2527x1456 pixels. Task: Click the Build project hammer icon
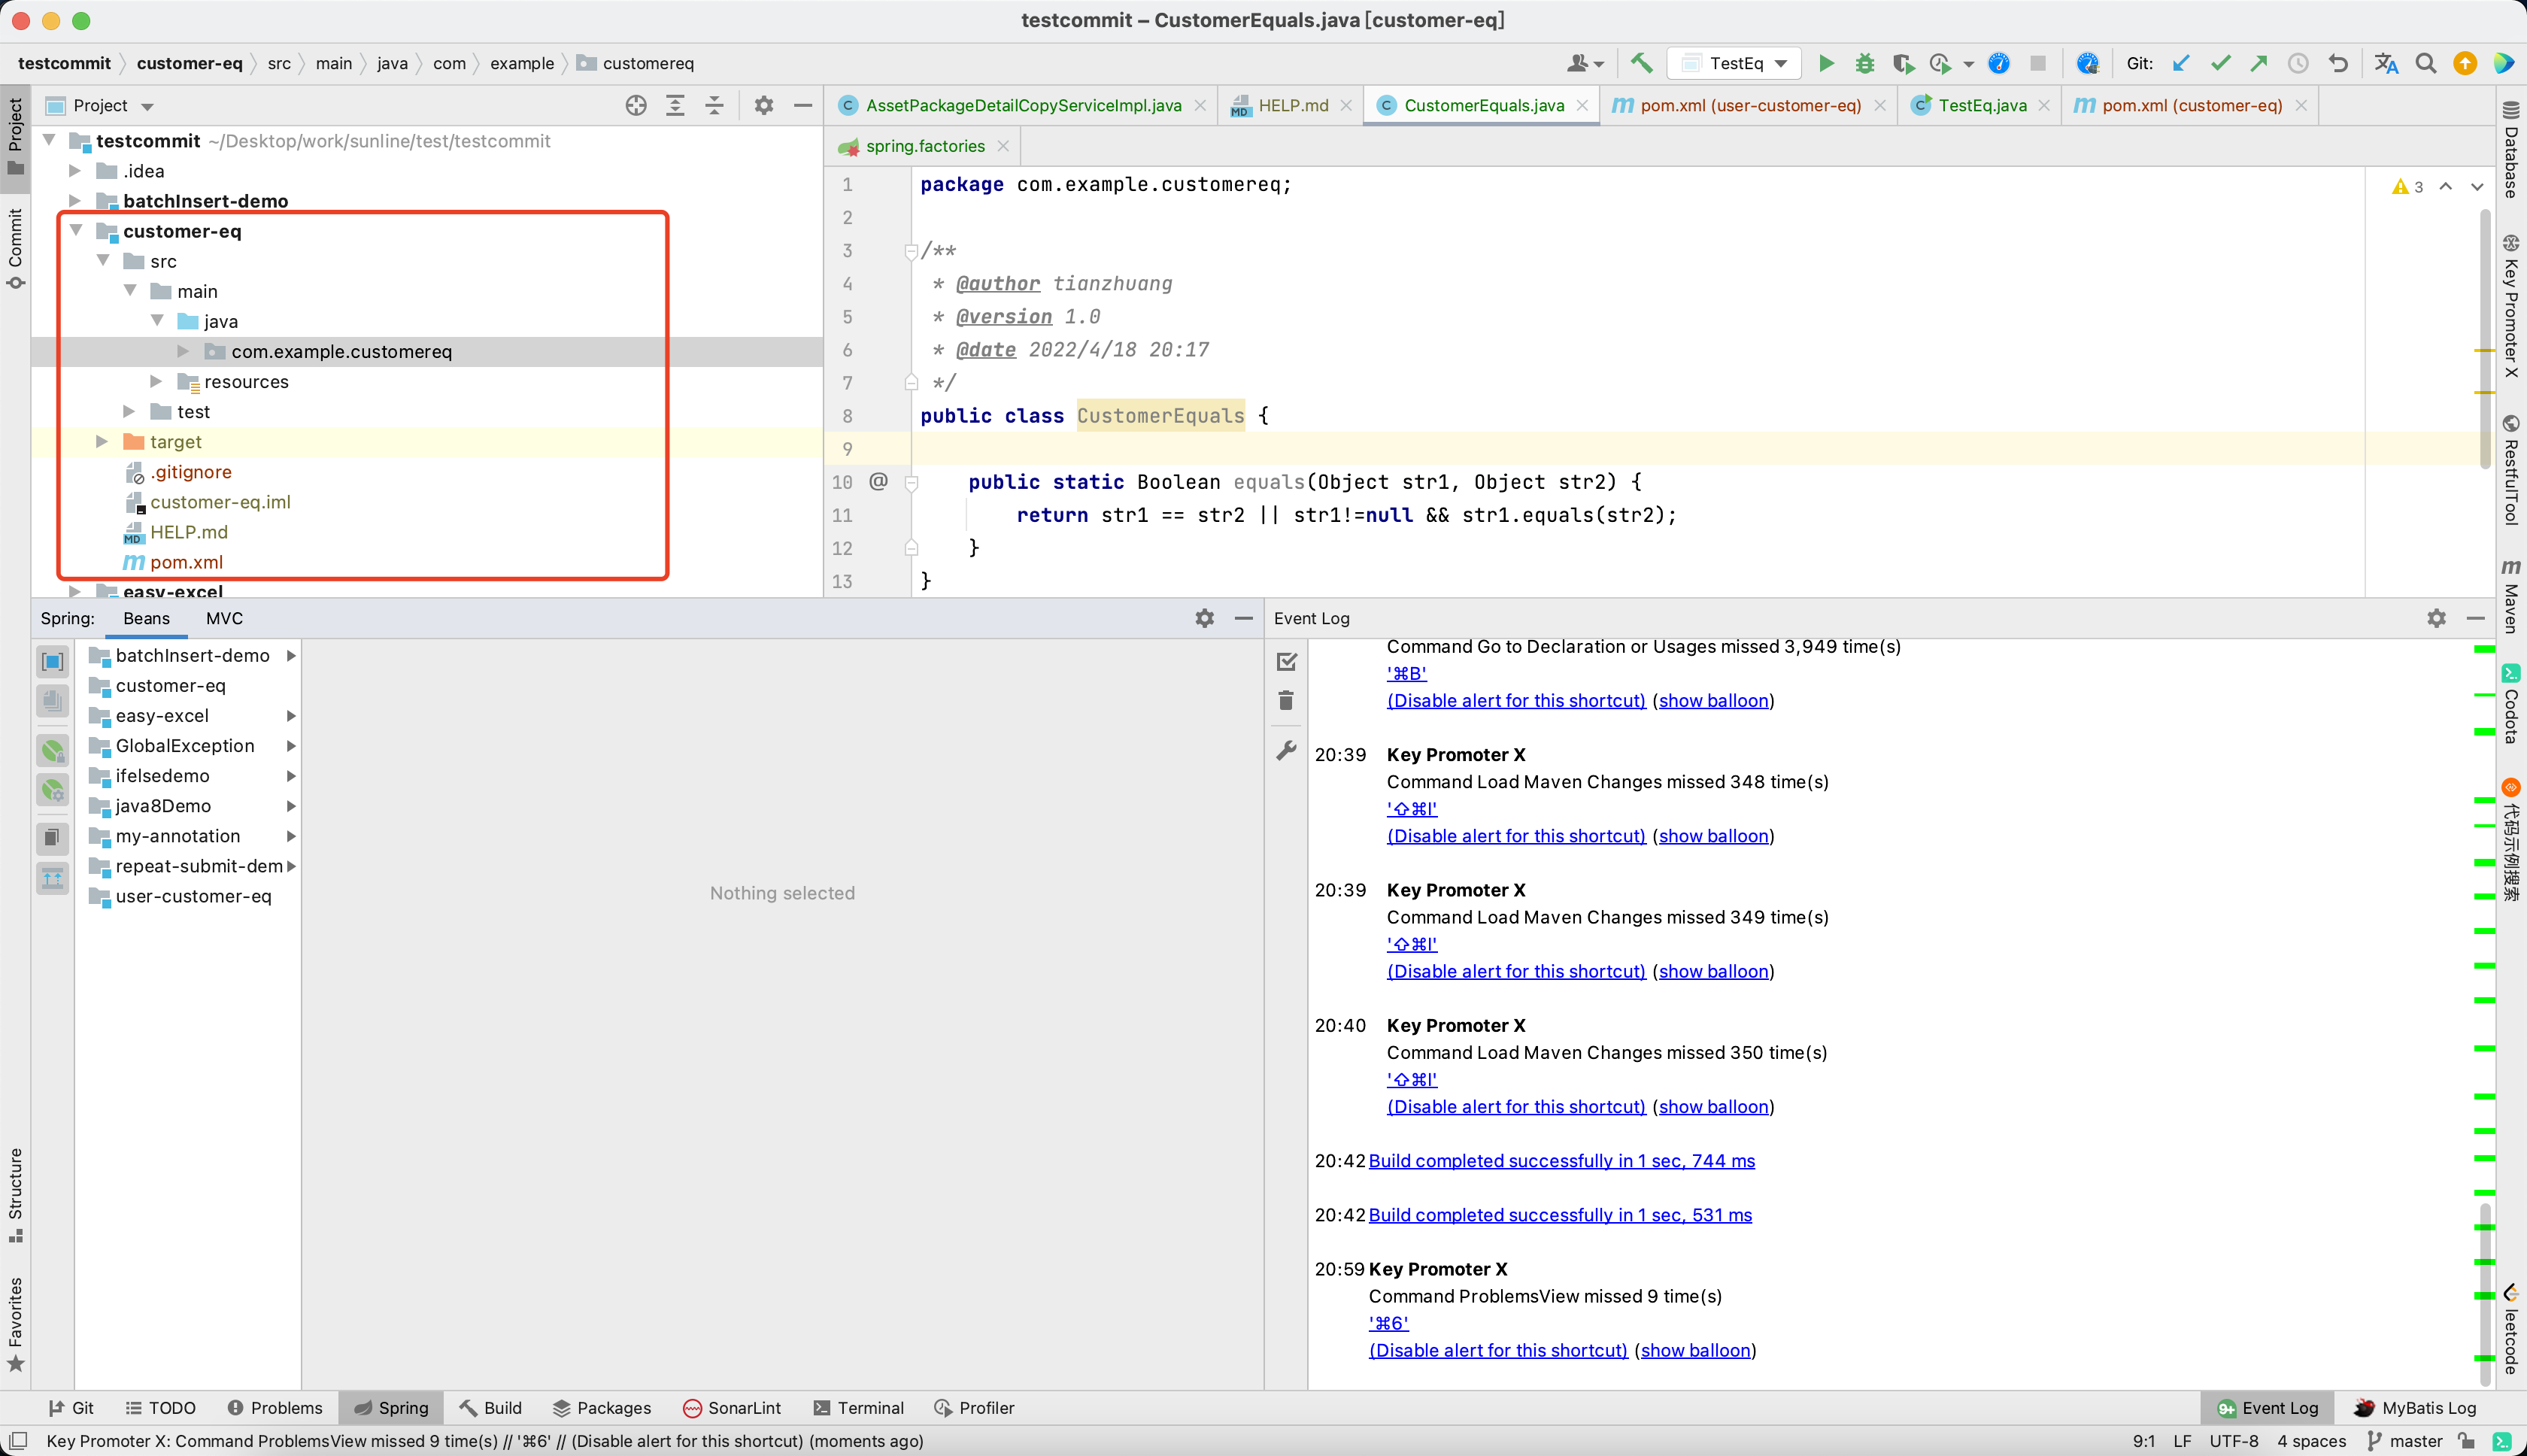1641,64
